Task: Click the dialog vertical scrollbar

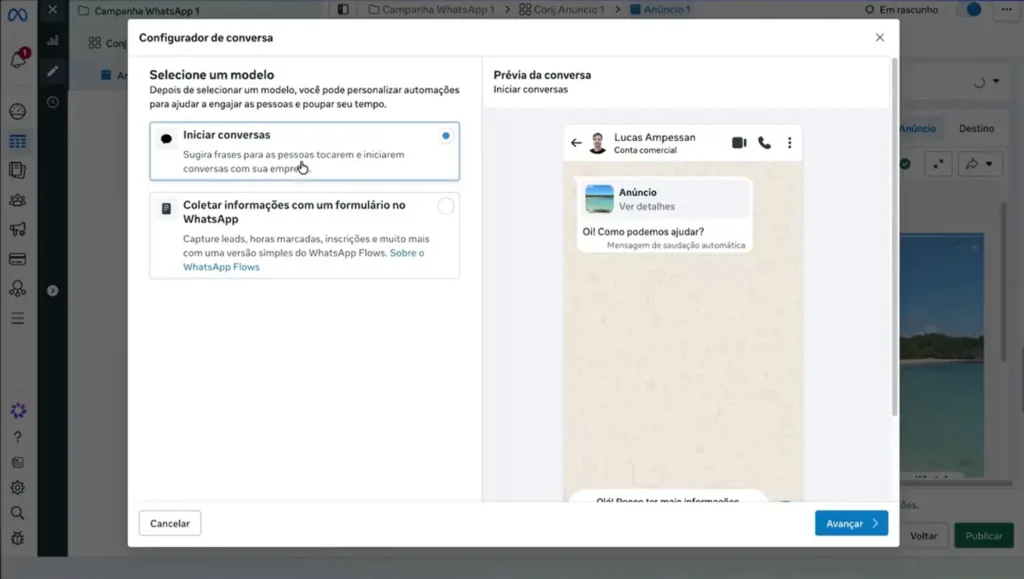Action: (894, 237)
